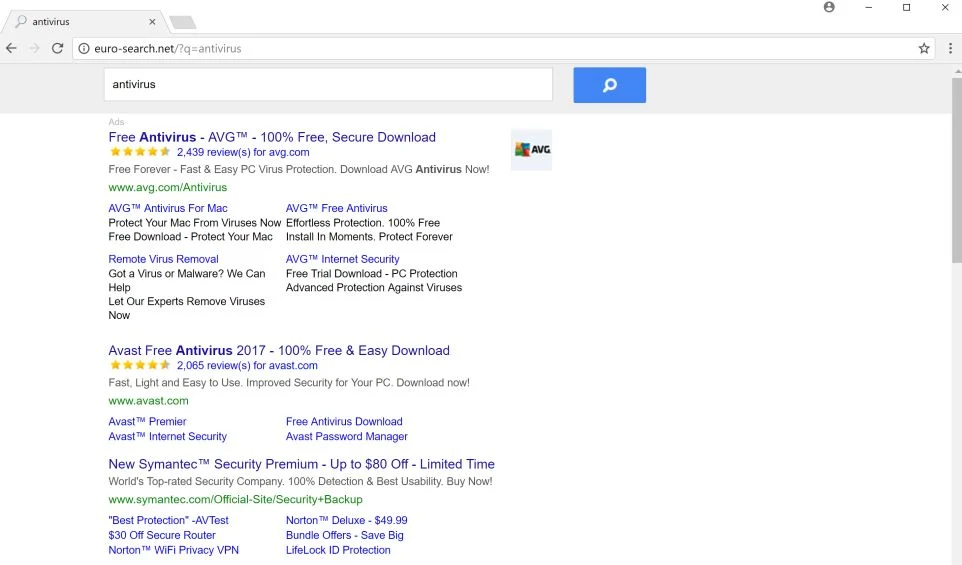
Task: Open AVG Antivirus For Mac link
Action: [167, 208]
